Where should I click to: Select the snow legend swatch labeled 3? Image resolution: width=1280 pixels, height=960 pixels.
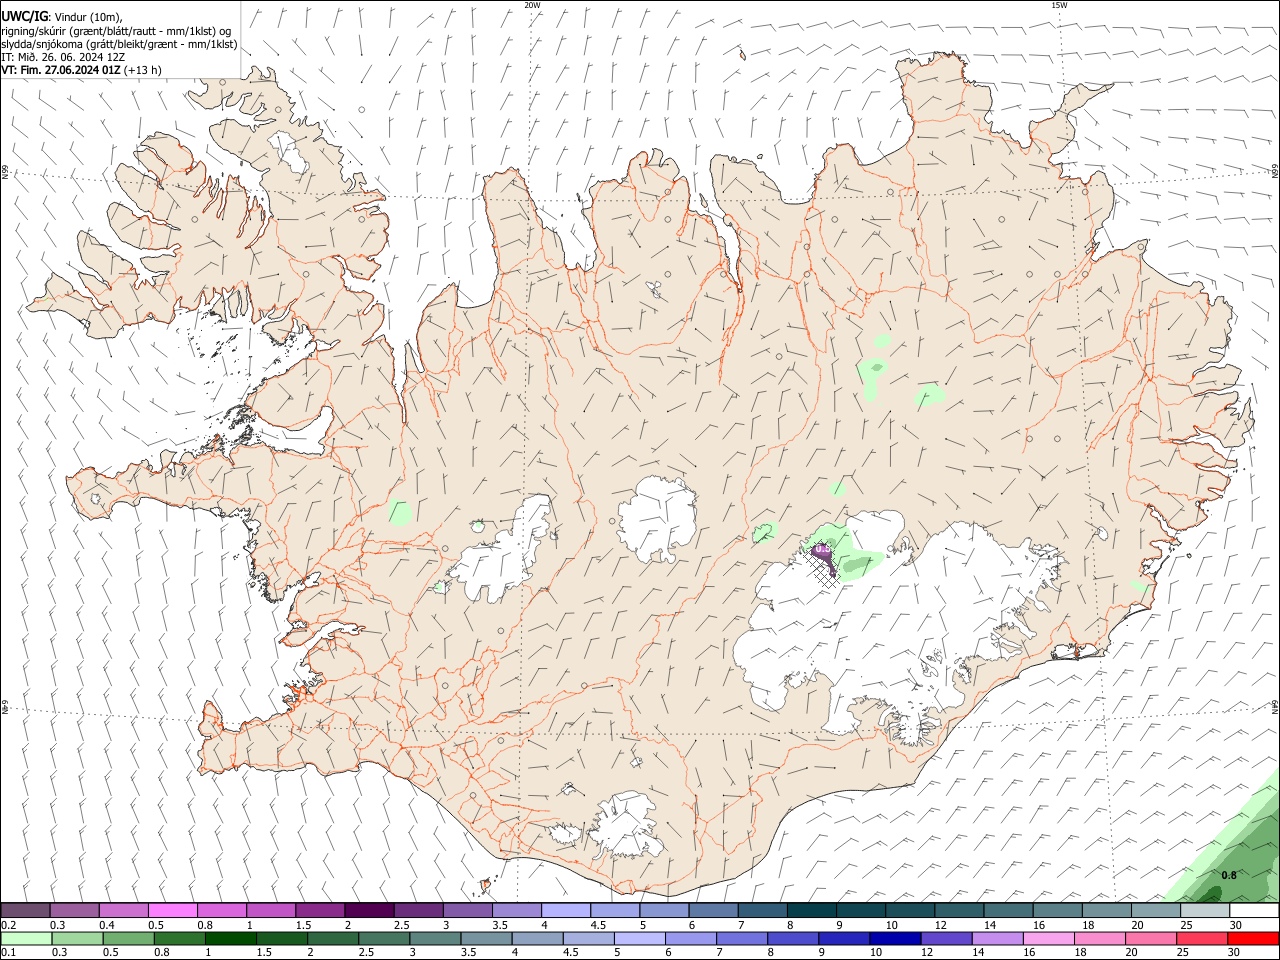pyautogui.click(x=468, y=910)
